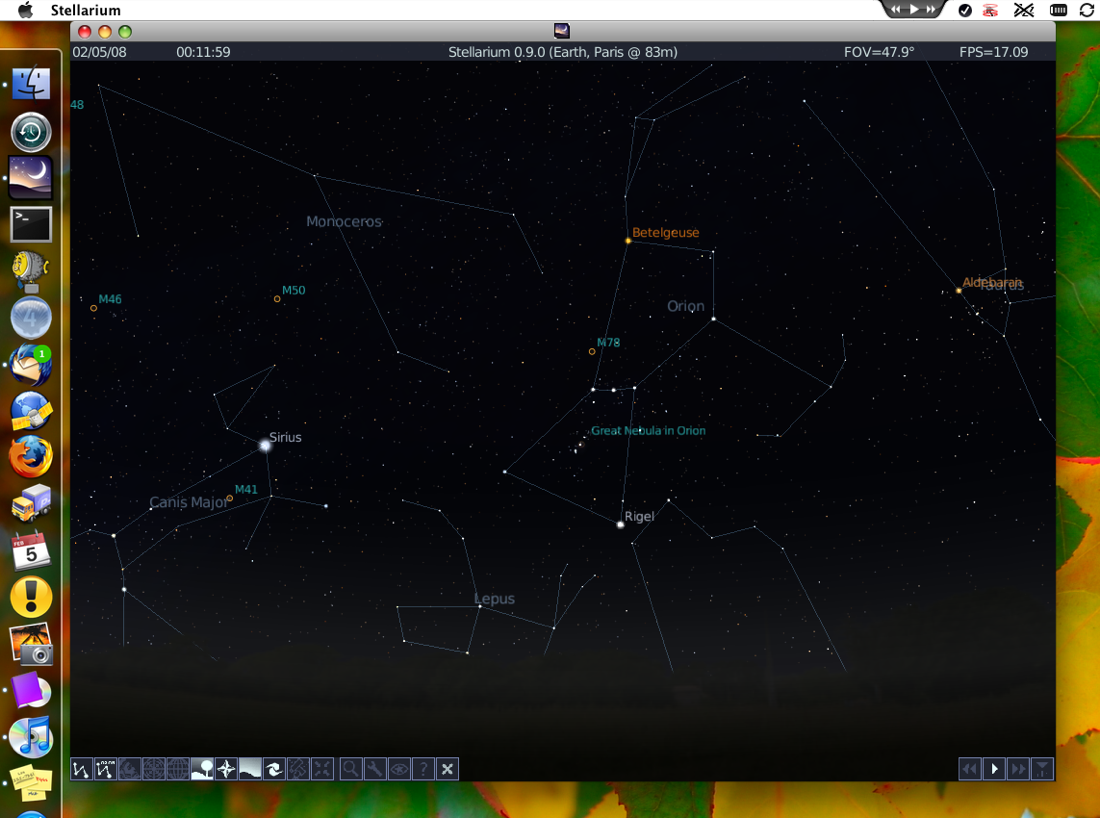
Task: Select nebula M78 marker
Action: point(592,351)
